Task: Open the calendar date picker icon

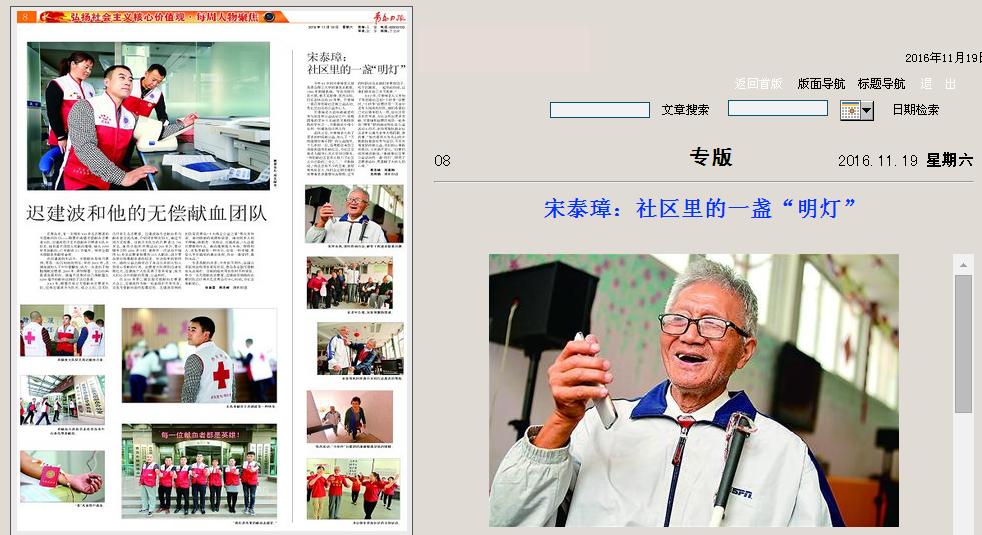Action: (850, 110)
